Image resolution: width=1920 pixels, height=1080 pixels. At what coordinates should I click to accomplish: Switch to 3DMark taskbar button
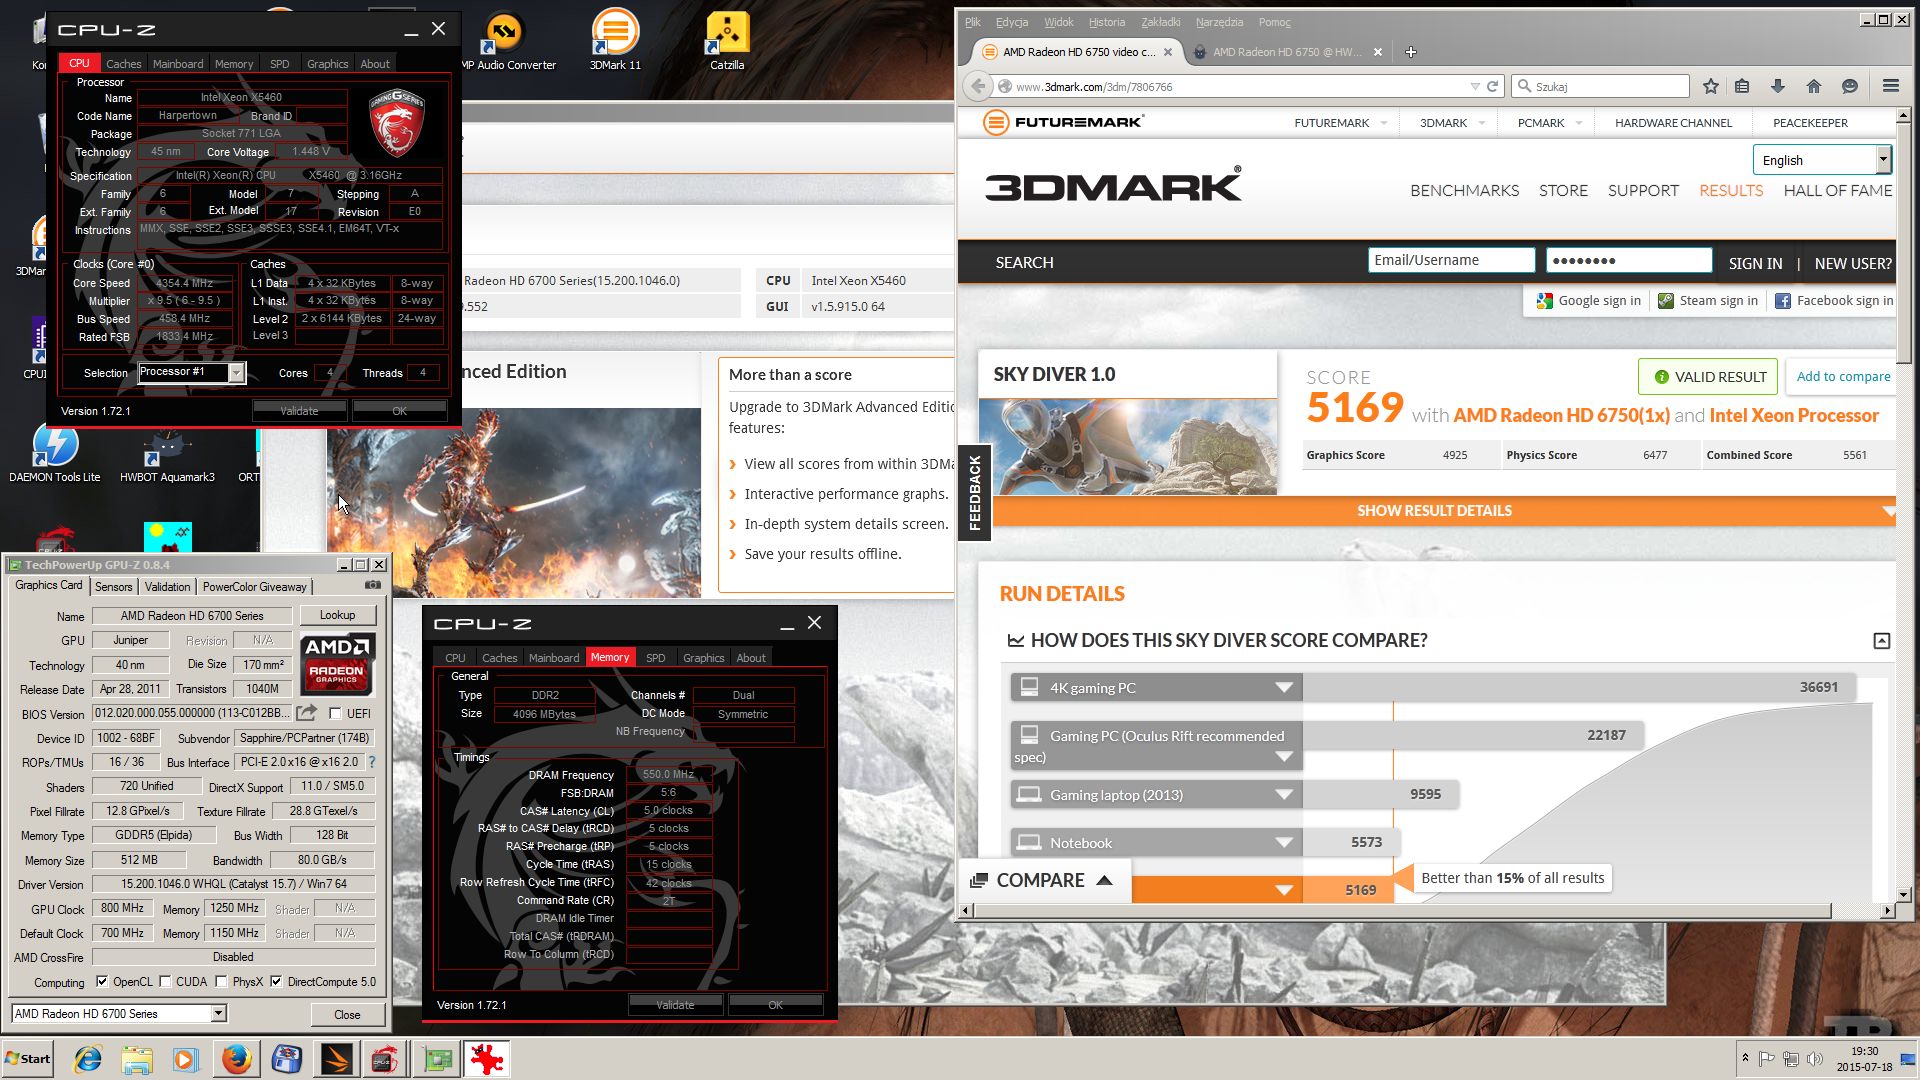point(337,1059)
